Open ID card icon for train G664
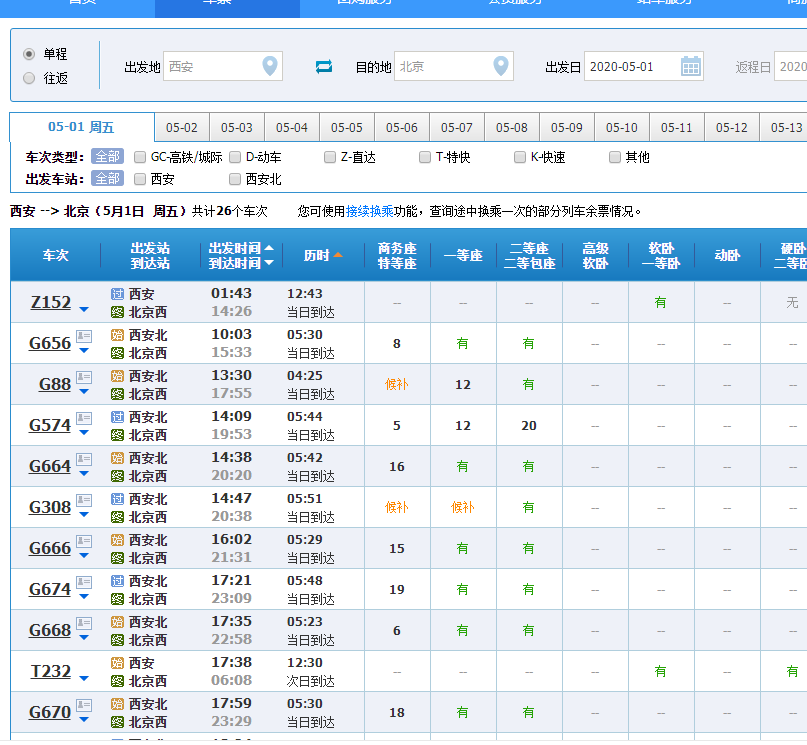 pos(84,459)
